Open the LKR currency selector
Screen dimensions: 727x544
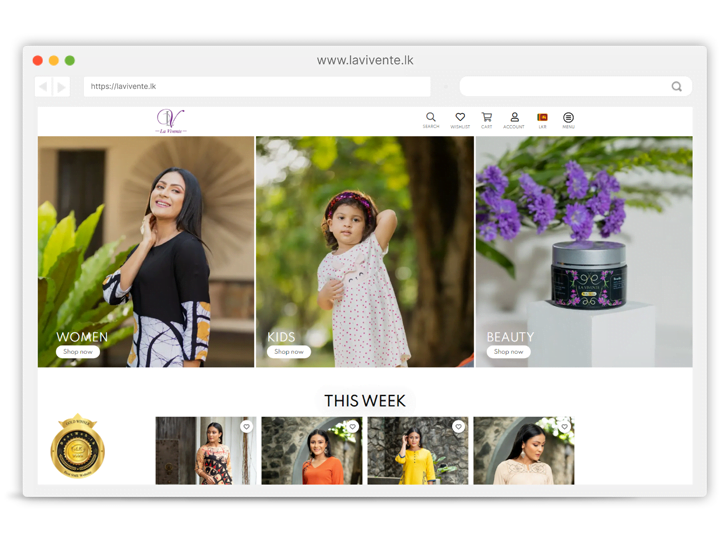coord(542,118)
